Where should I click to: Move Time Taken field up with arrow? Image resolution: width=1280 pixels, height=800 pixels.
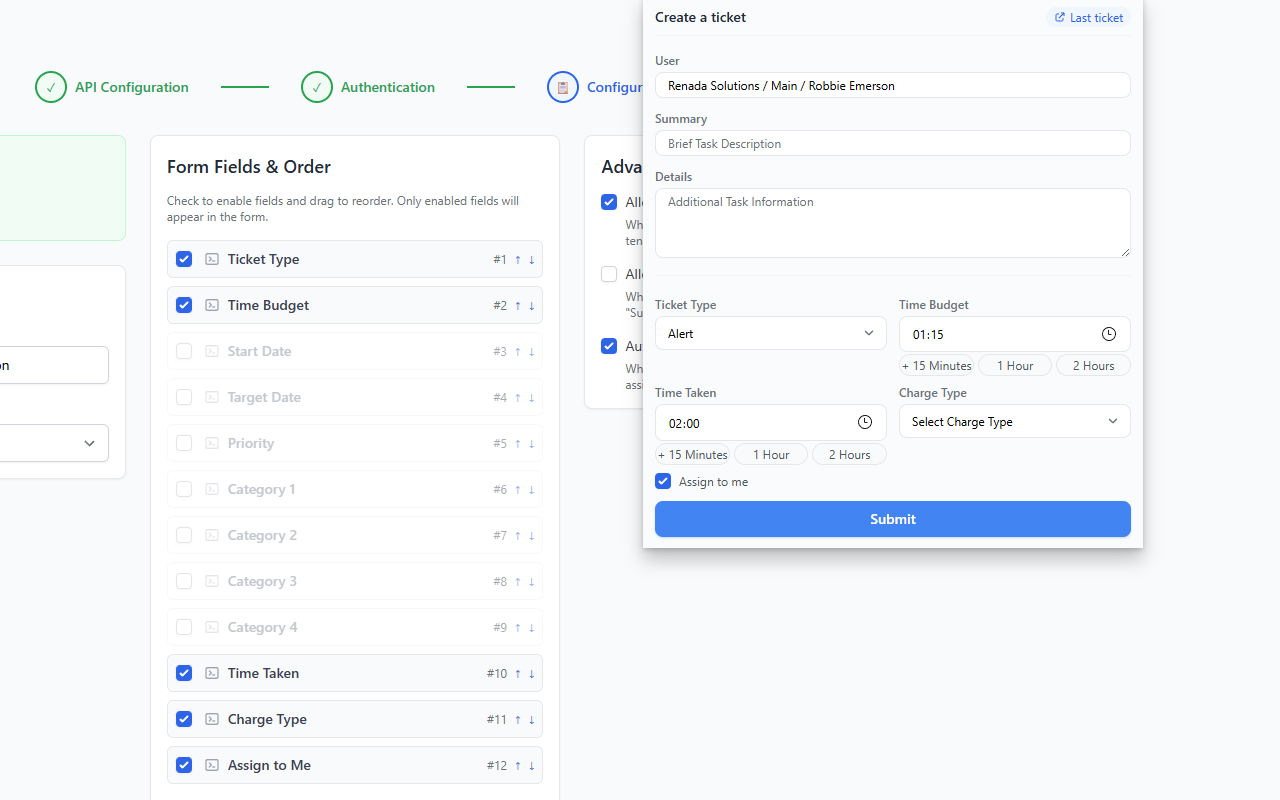tap(518, 674)
